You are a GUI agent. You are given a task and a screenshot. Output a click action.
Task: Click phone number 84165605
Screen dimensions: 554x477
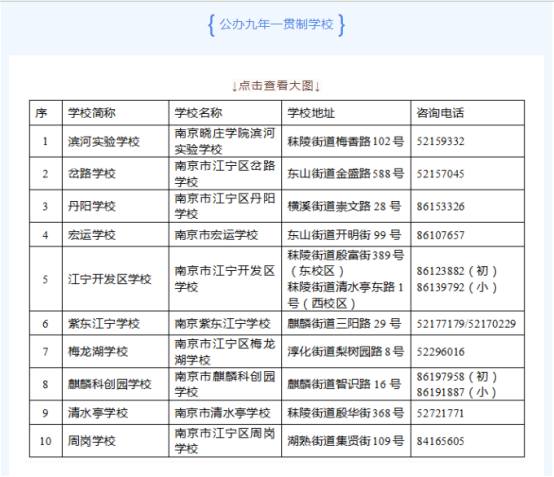pos(441,441)
